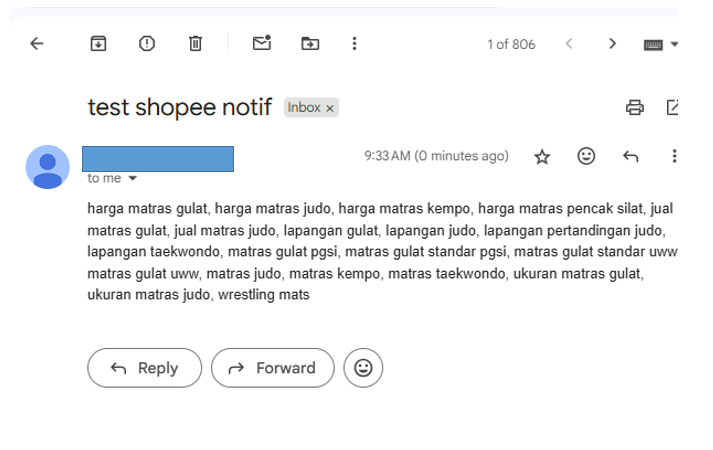Image resolution: width=713 pixels, height=450 pixels.
Task: Delete this email with trash icon
Action: pos(196,44)
